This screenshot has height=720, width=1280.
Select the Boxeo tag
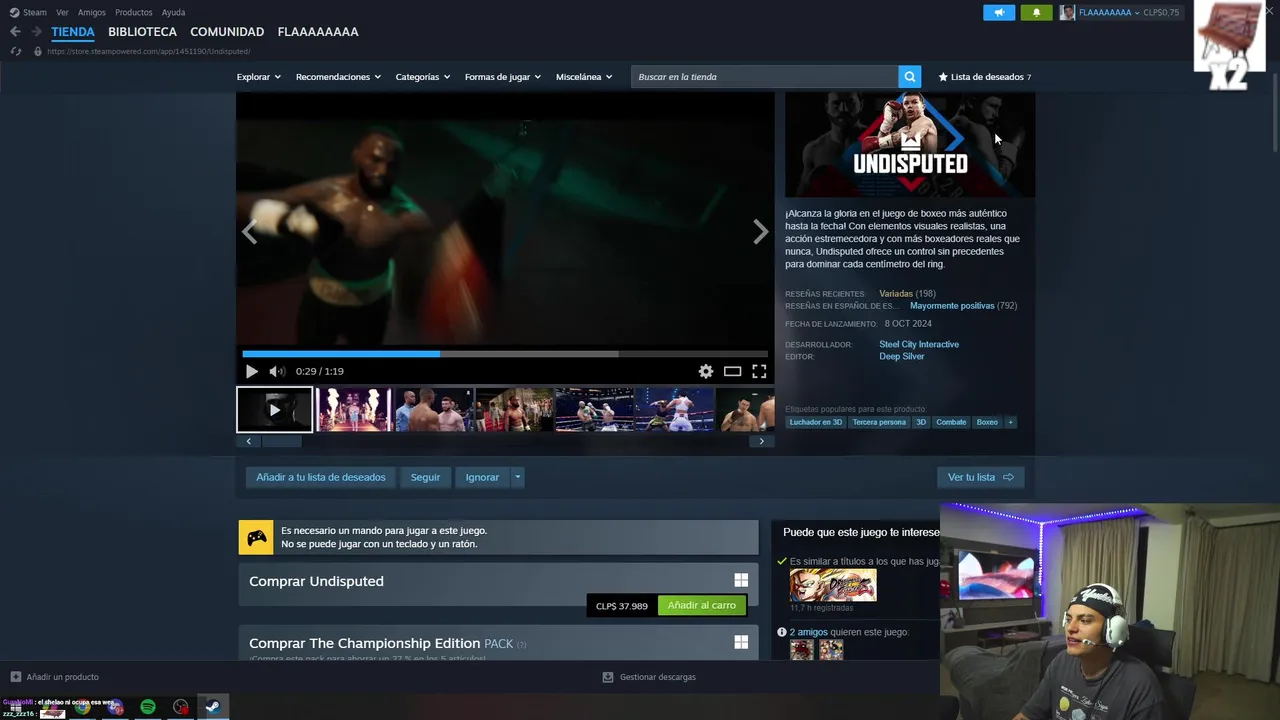point(987,422)
